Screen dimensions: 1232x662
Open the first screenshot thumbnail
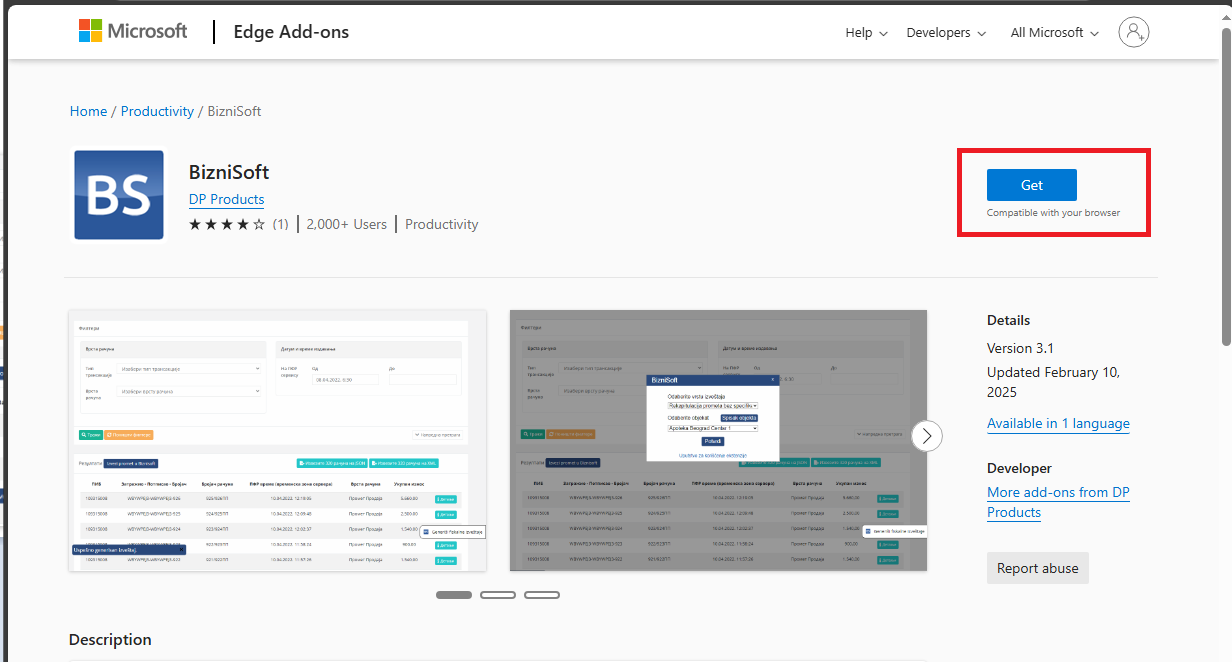pos(277,440)
